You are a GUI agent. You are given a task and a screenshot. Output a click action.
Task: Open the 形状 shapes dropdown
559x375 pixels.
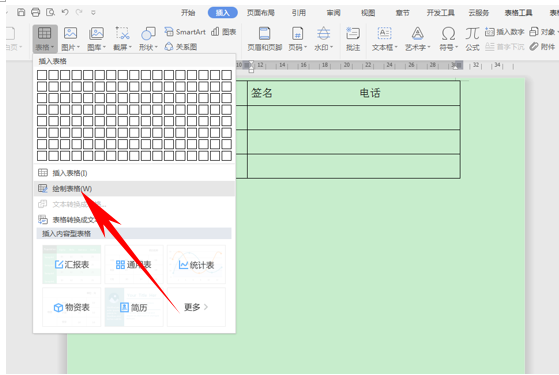(148, 38)
